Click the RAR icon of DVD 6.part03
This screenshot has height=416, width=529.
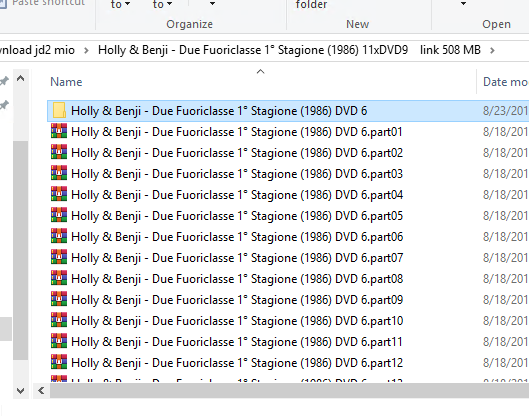59,173
